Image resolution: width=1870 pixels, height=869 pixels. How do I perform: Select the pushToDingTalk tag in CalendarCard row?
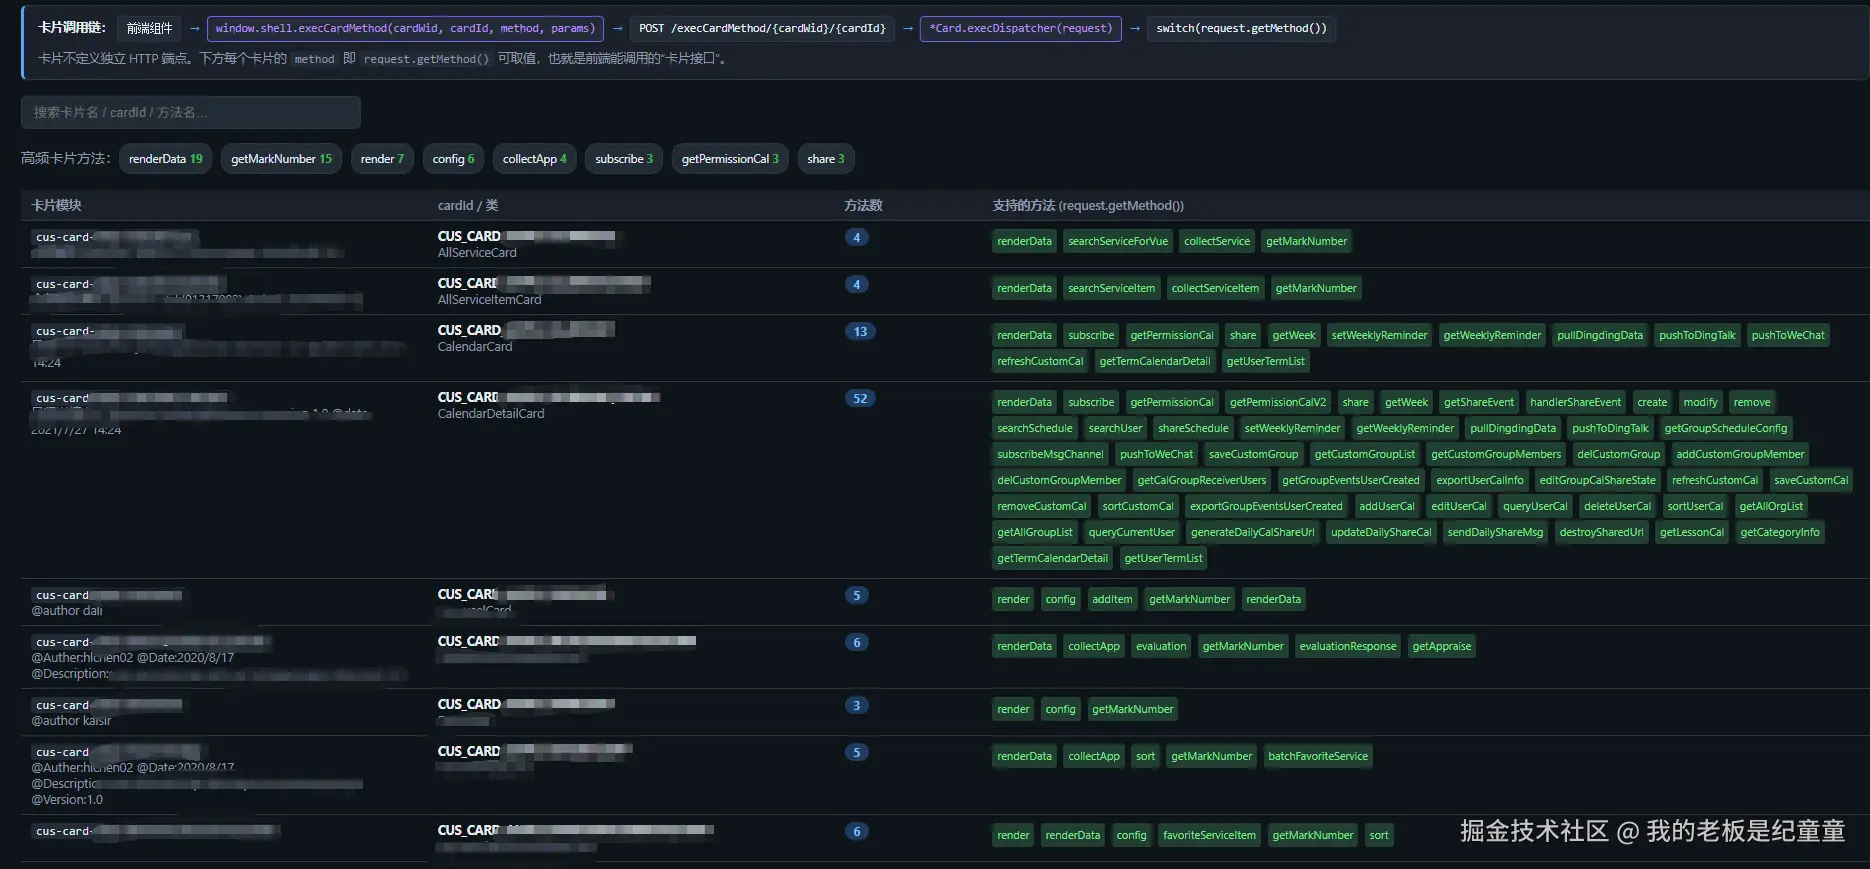[1697, 335]
